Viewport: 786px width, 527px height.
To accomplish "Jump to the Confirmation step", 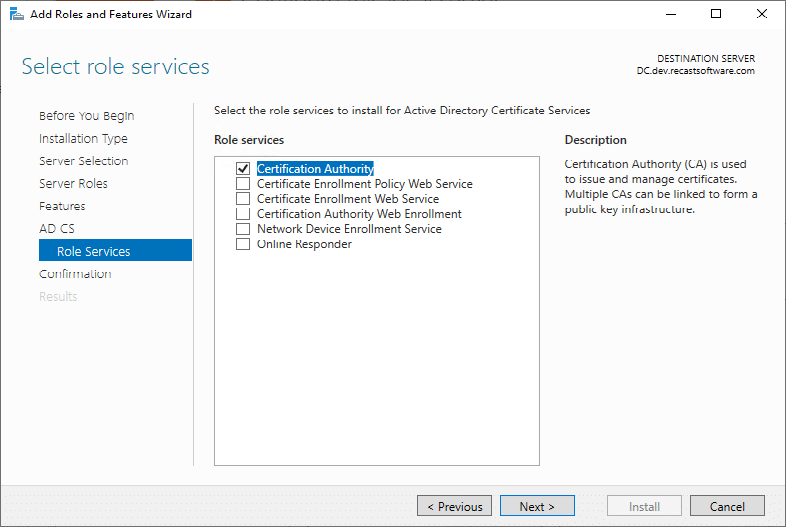I will click(x=75, y=274).
